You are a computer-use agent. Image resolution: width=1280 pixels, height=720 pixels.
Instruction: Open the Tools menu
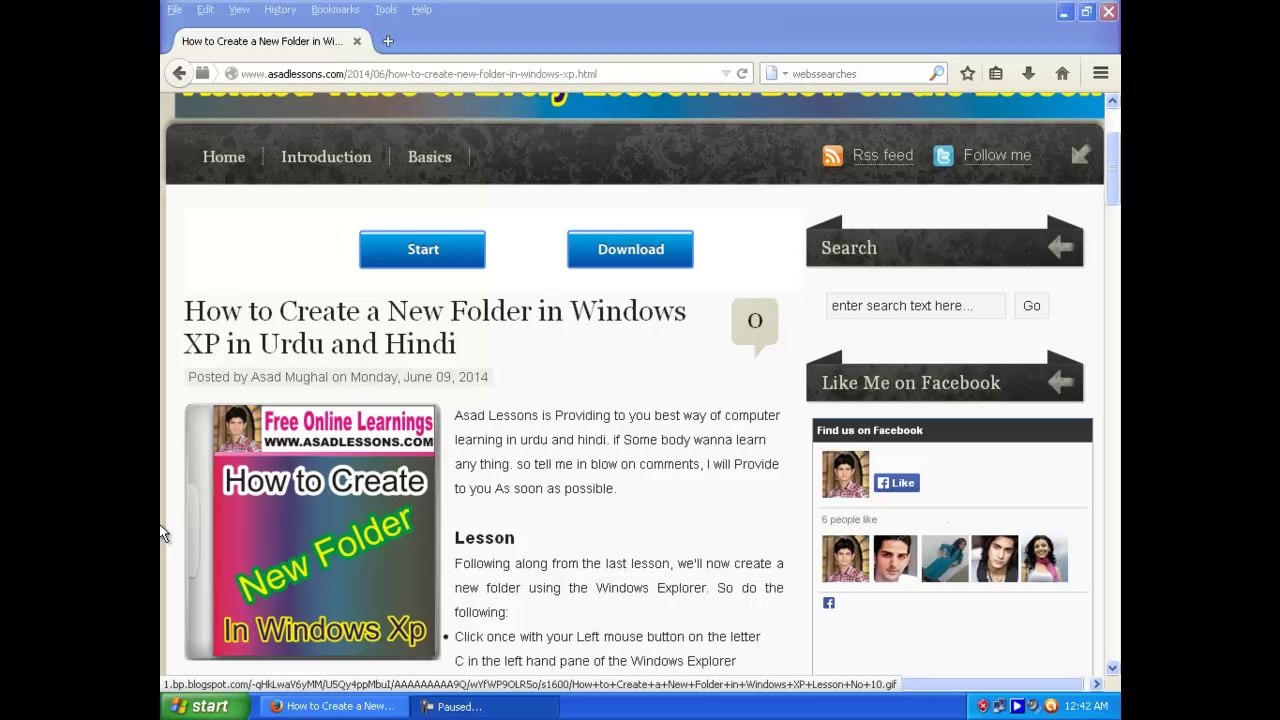pyautogui.click(x=385, y=9)
